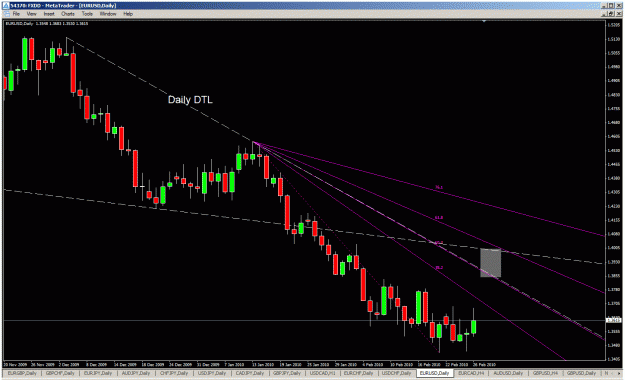Switch to the AUDJPY,Daily chart tab
The height and width of the screenshot is (380, 625).
click(x=137, y=373)
